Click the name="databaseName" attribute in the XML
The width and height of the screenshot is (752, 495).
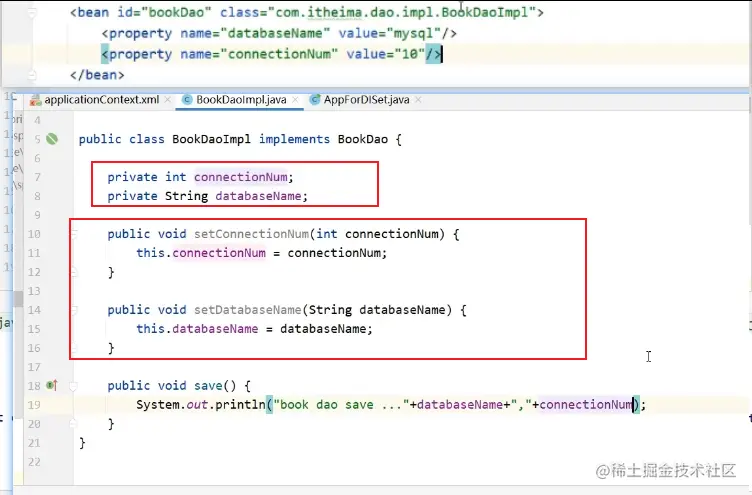coord(255,33)
